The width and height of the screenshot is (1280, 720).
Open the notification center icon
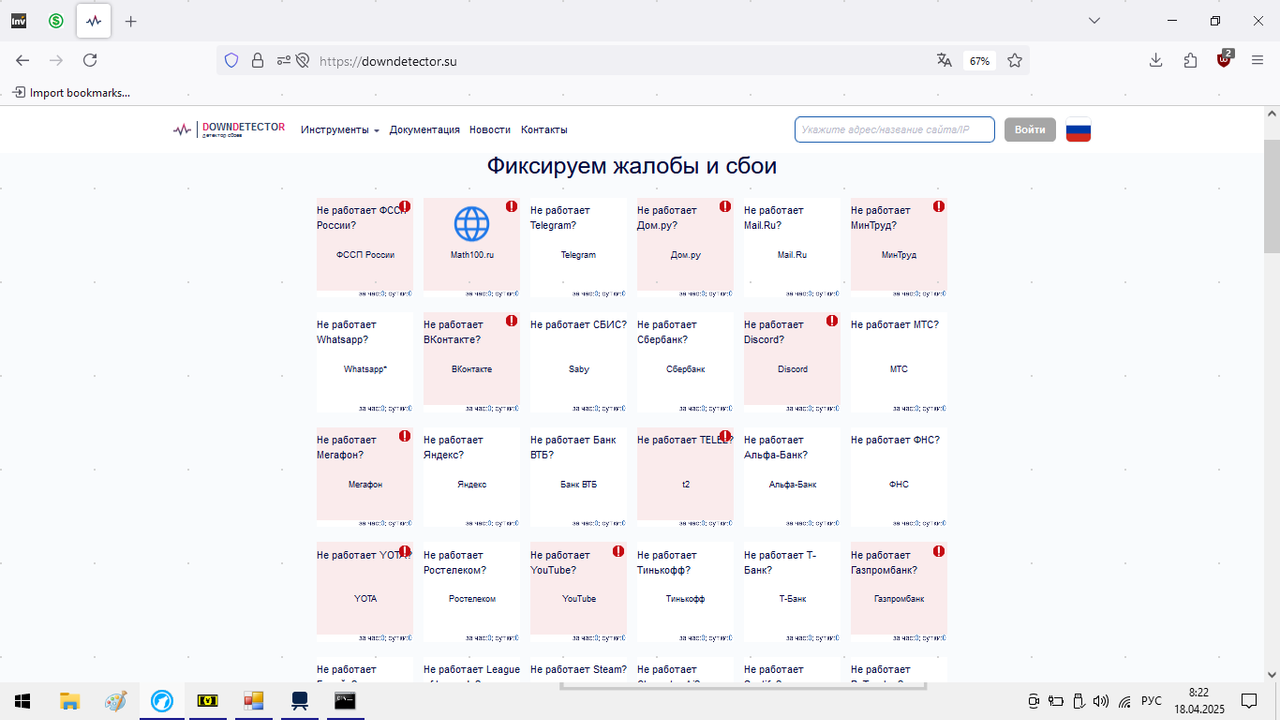[x=1249, y=701]
